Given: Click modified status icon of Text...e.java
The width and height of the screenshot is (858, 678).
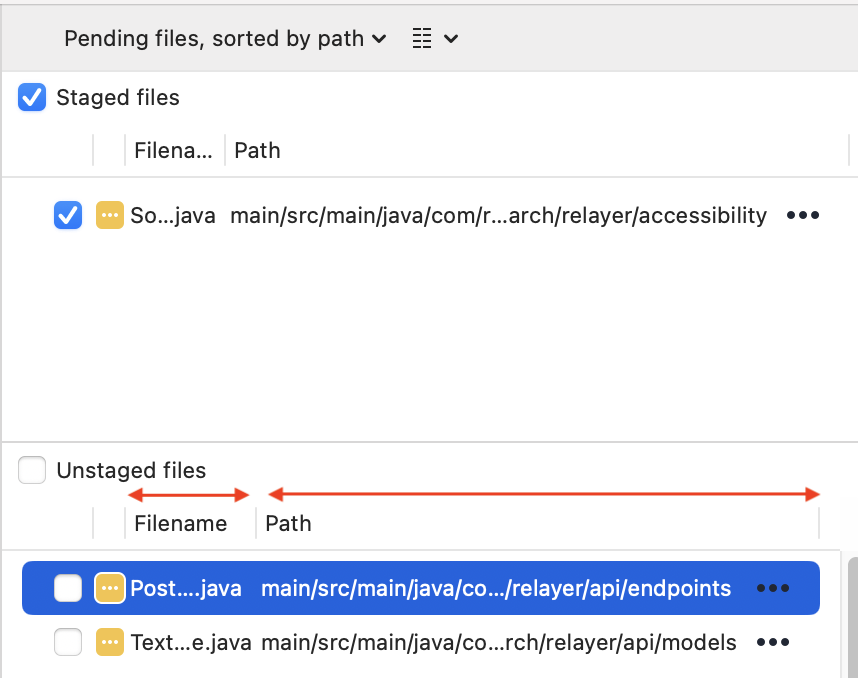Looking at the screenshot, I should (110, 642).
